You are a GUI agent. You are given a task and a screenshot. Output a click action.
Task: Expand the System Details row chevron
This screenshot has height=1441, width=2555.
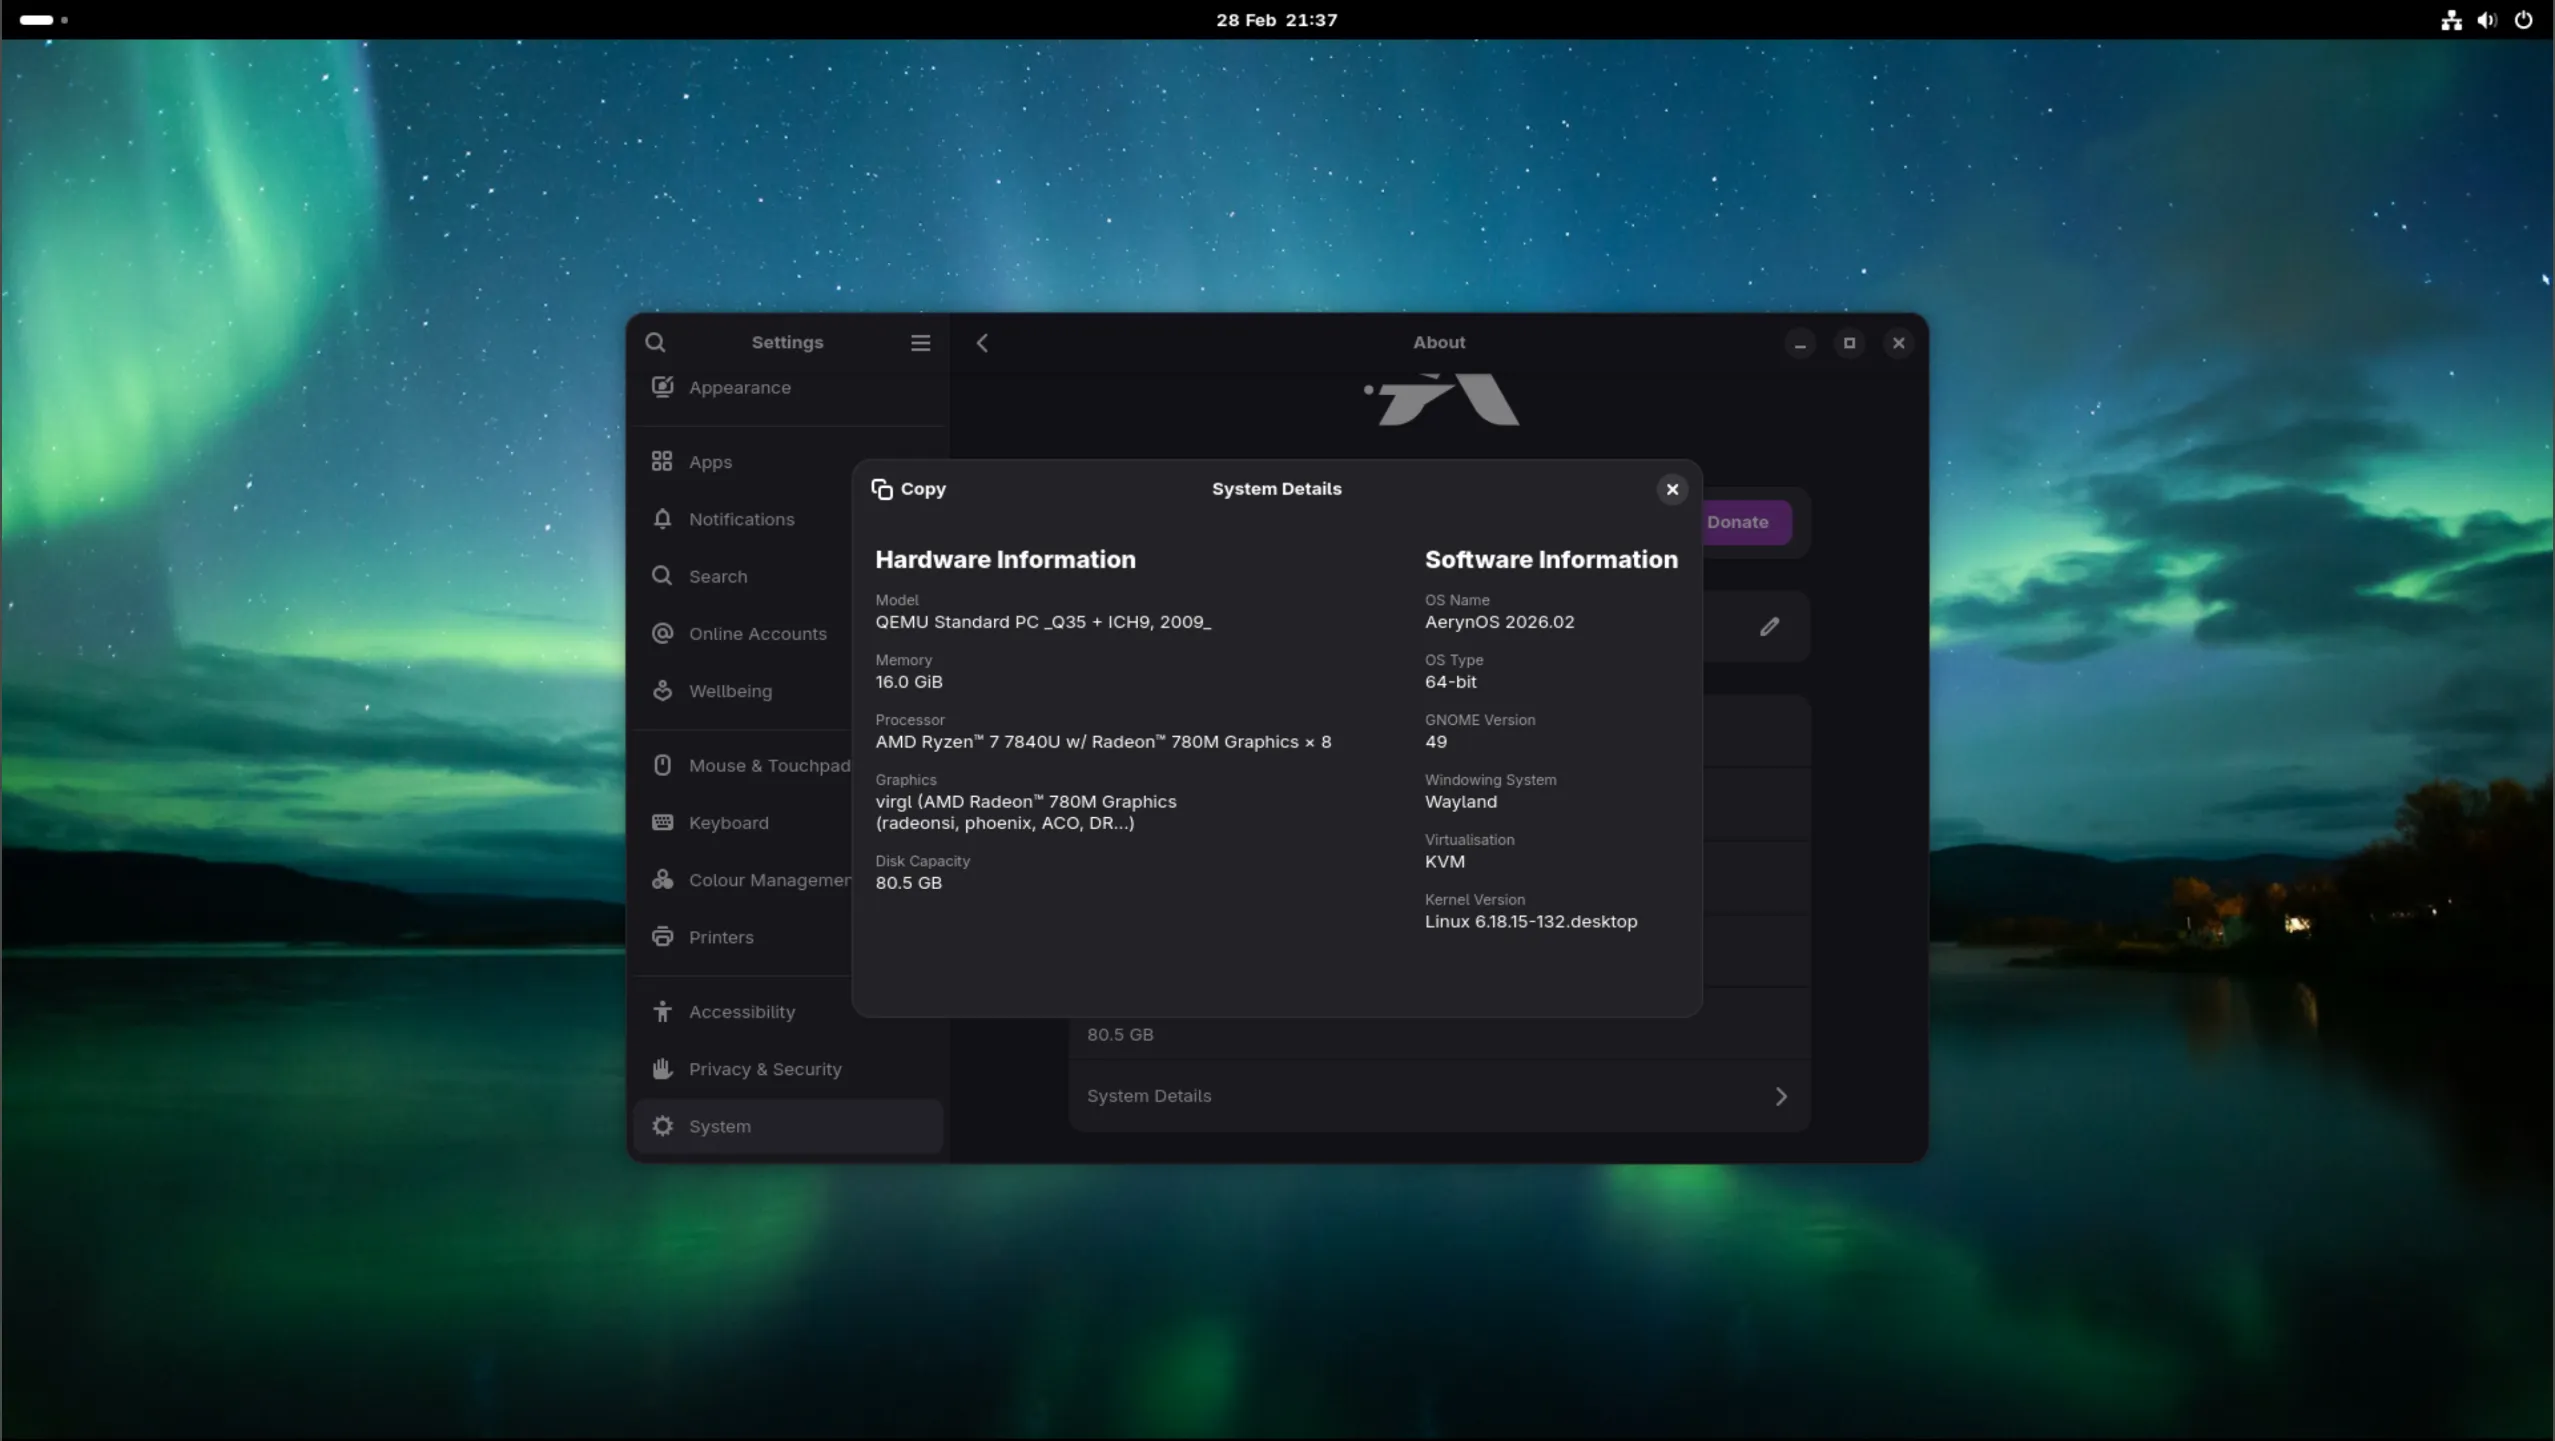pos(1781,1095)
